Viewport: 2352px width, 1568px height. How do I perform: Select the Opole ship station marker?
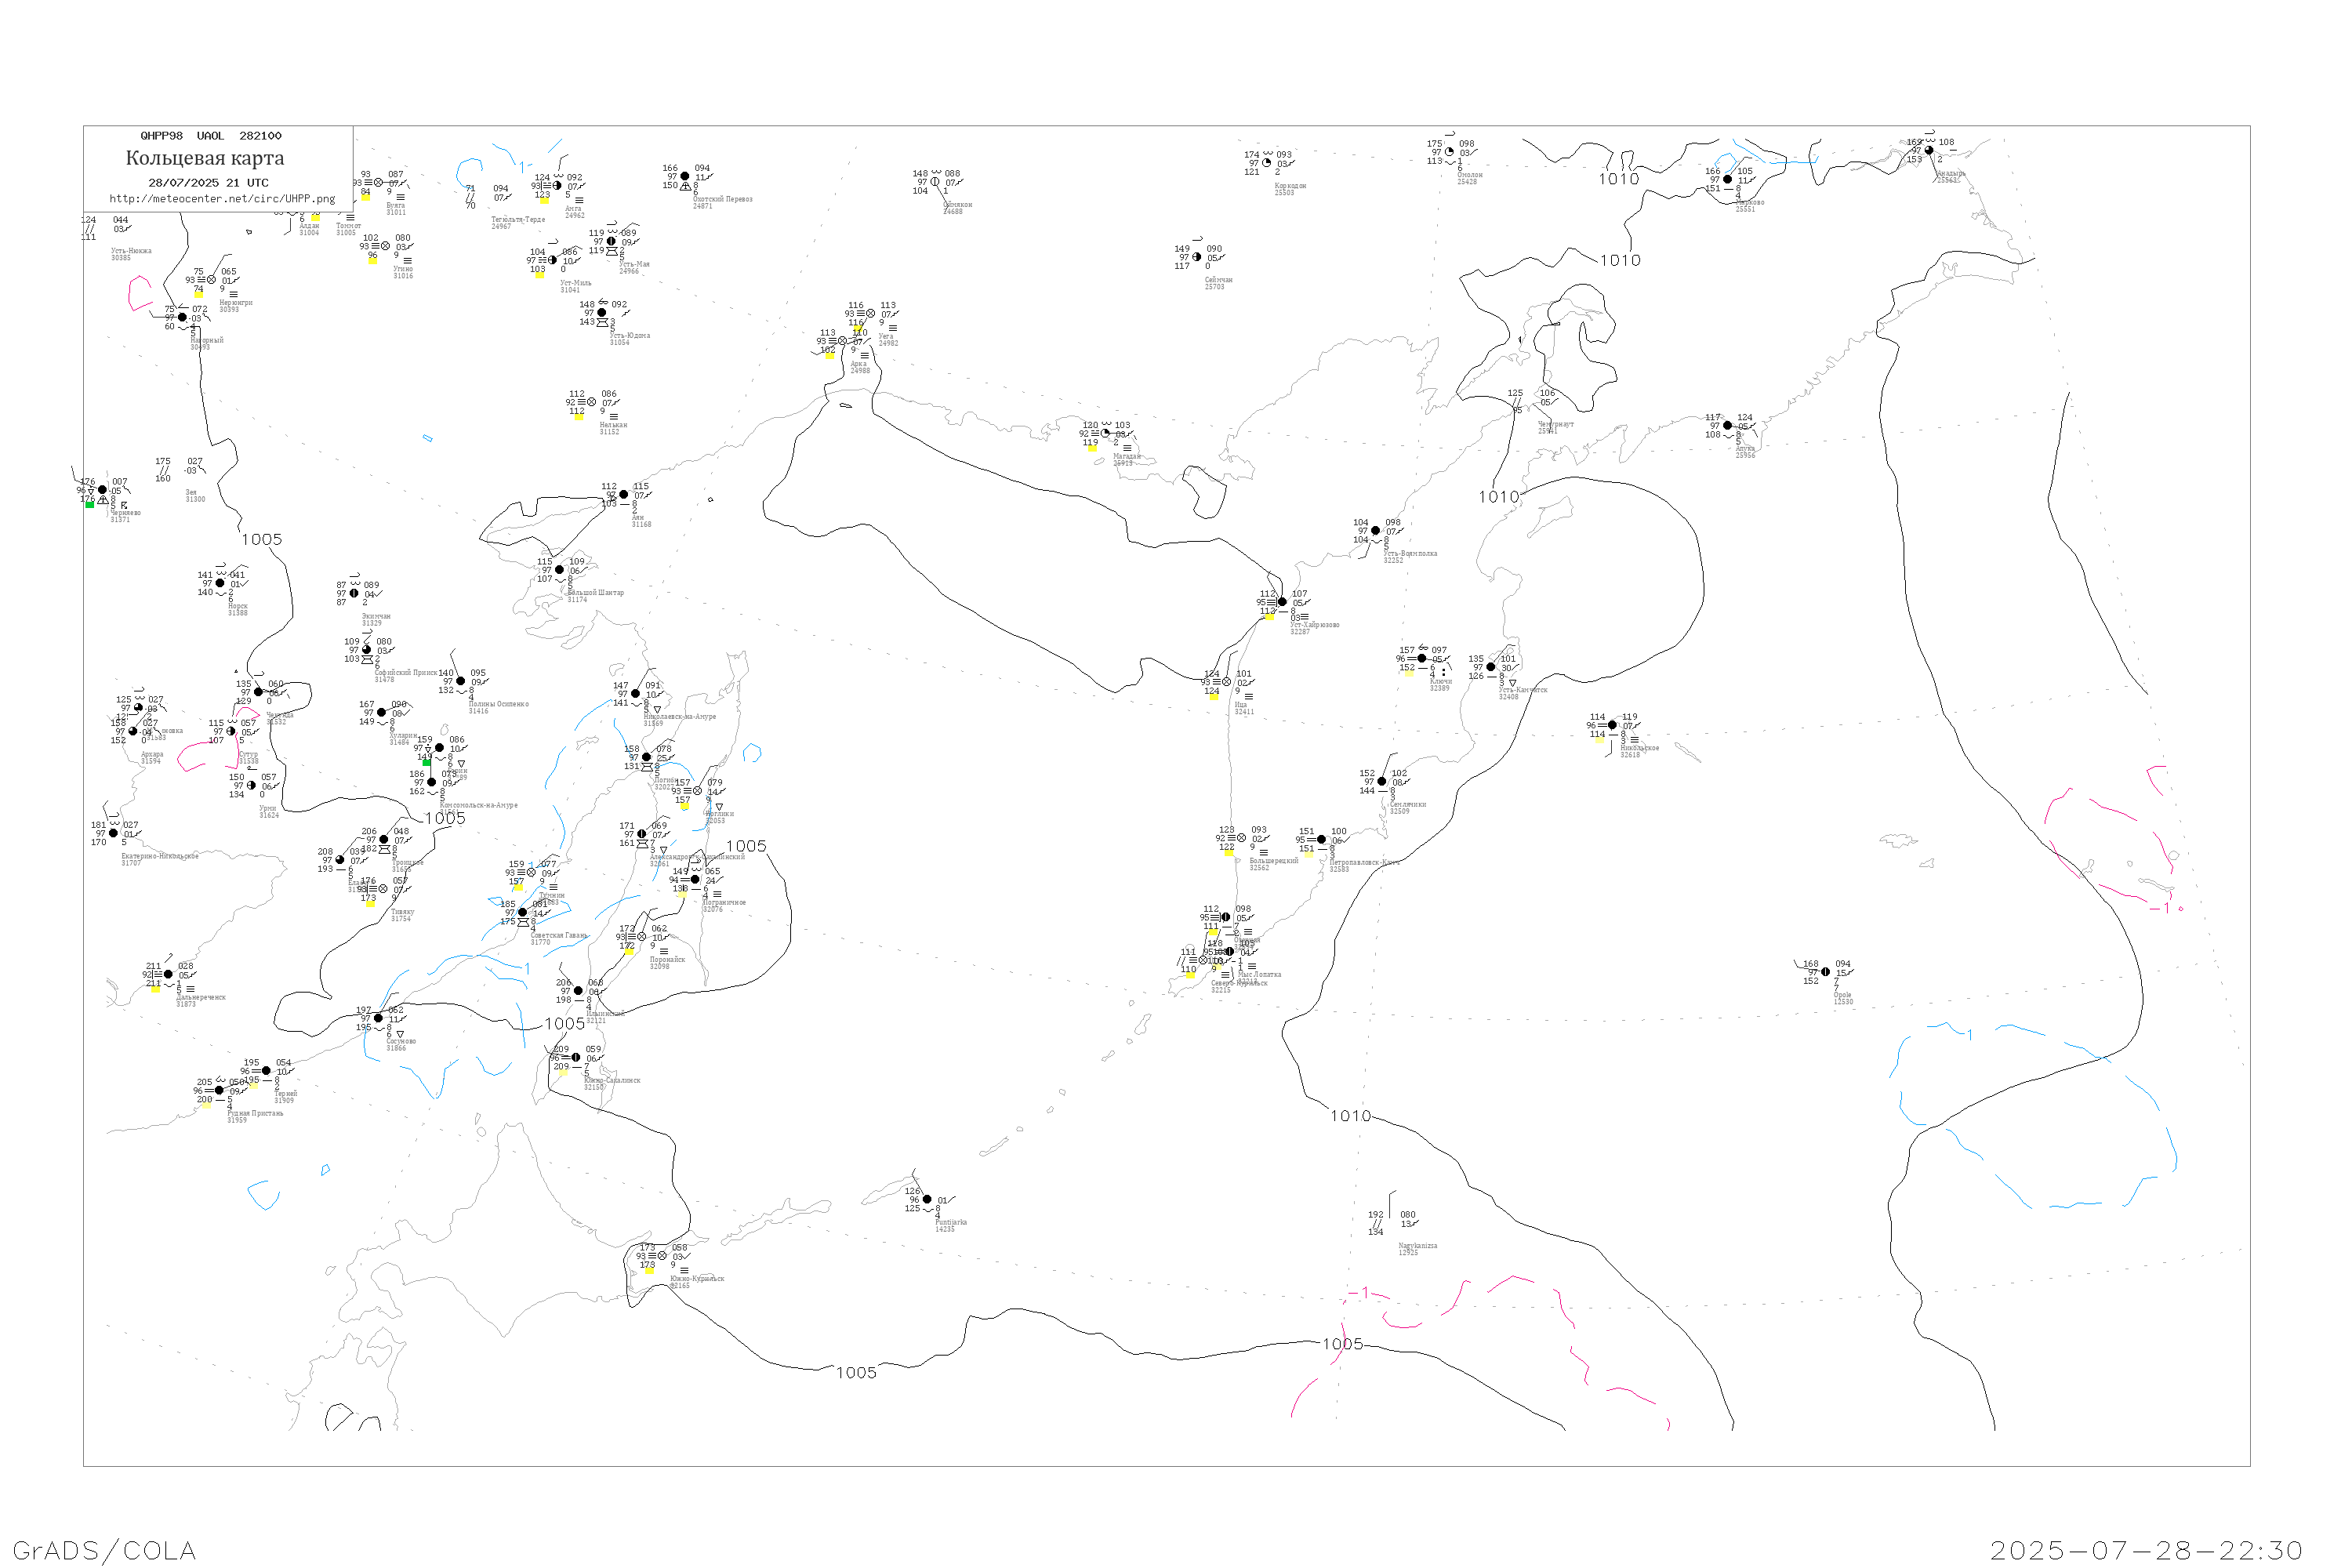pyautogui.click(x=1825, y=972)
